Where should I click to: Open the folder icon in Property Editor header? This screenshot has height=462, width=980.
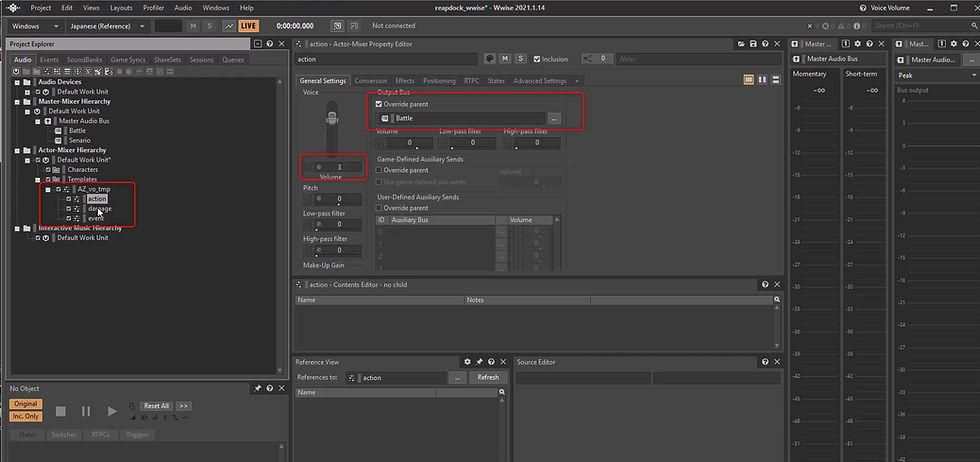tap(741, 44)
